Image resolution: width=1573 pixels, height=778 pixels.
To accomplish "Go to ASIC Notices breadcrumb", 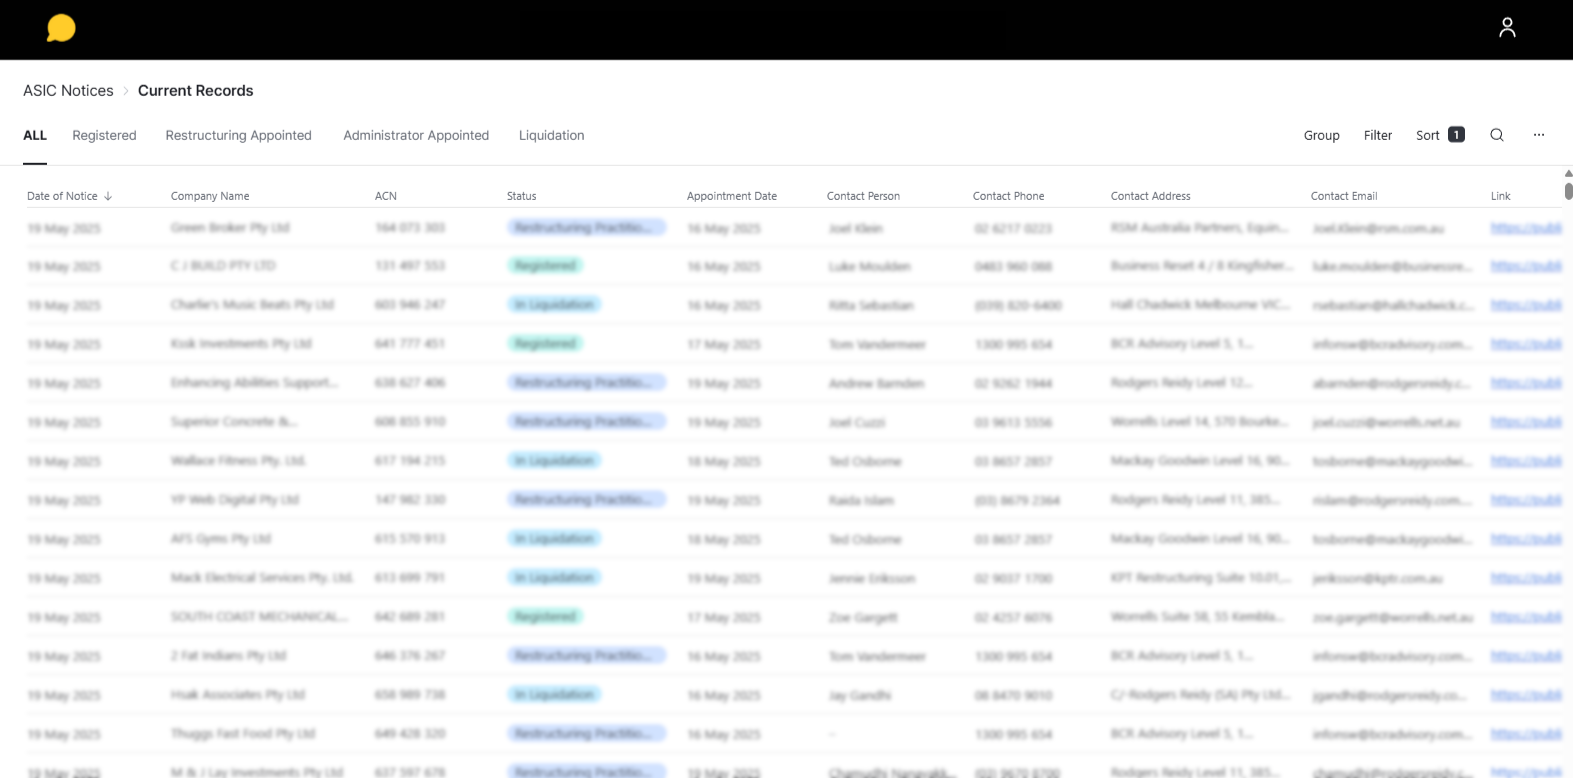I will (x=68, y=90).
